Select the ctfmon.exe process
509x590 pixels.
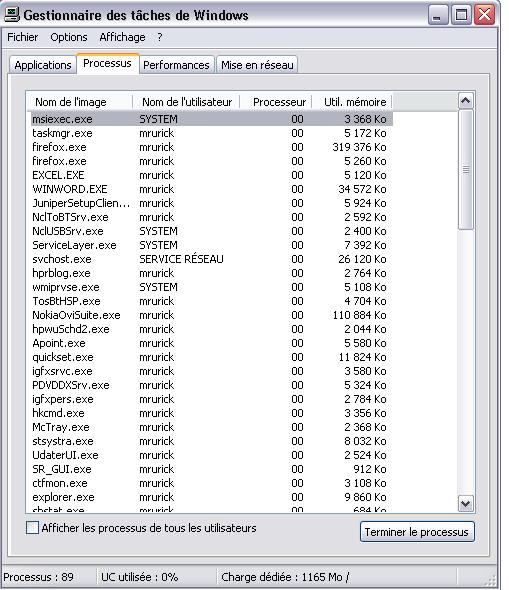[x=211, y=483]
